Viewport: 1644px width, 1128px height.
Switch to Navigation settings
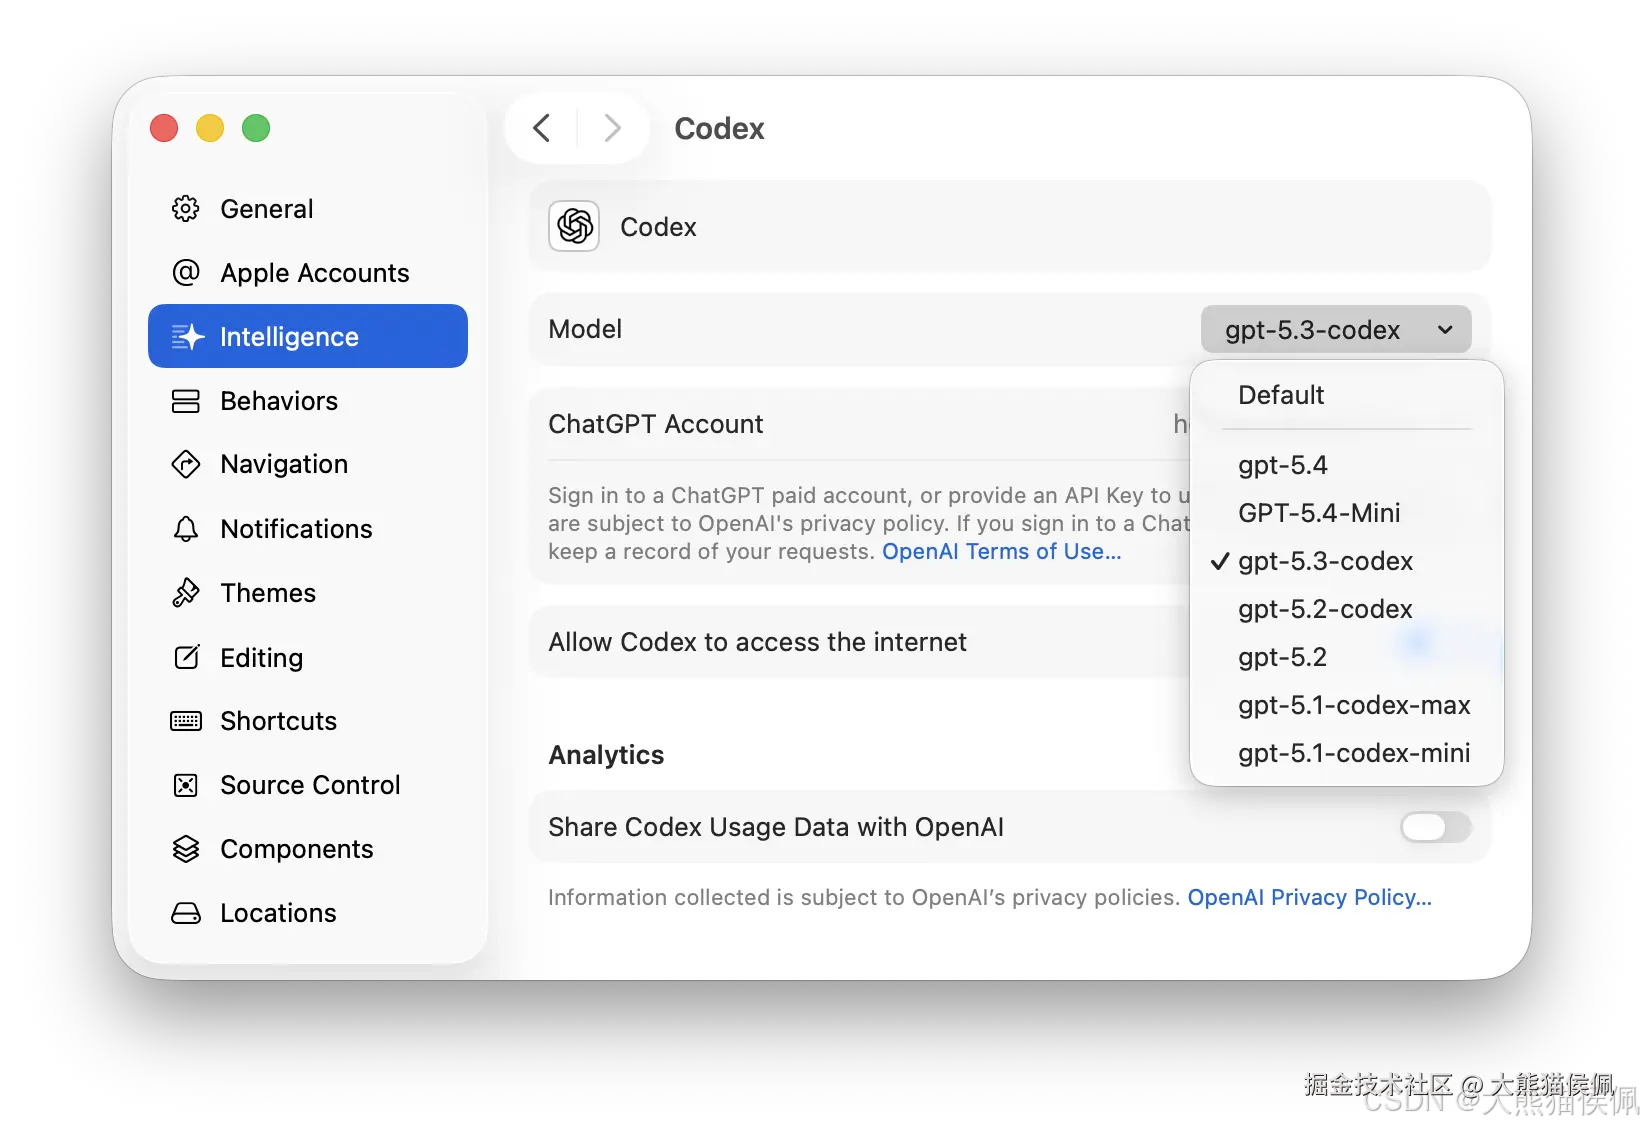click(x=308, y=464)
